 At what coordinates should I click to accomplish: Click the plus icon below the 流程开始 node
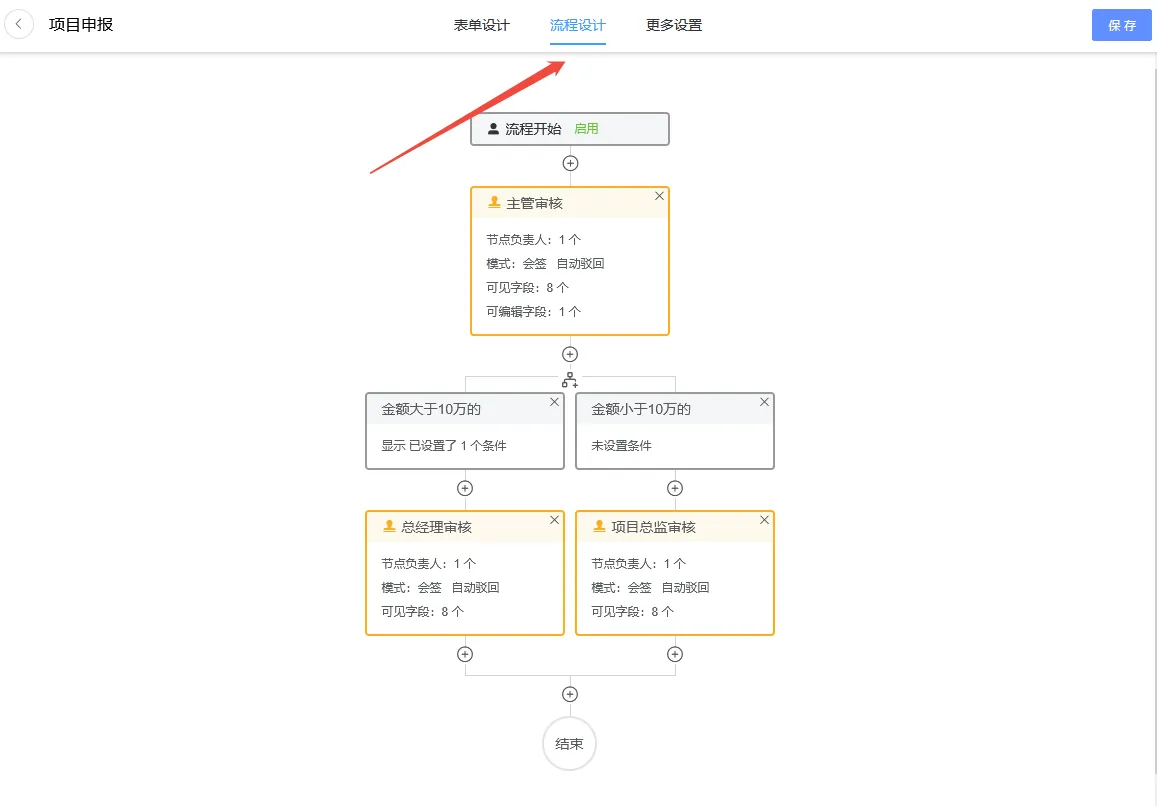click(570, 162)
